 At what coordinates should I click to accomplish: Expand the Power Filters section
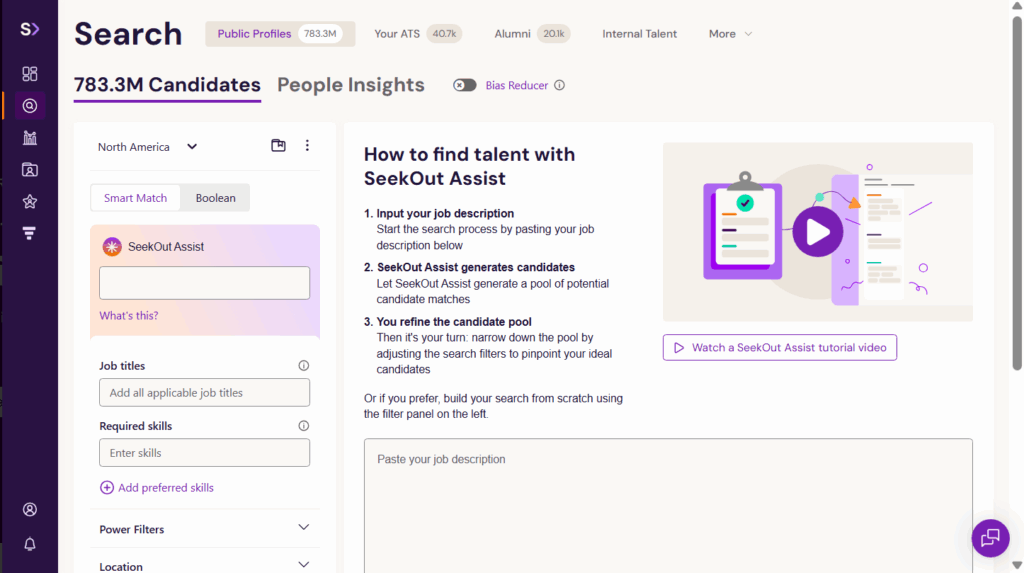[205, 529]
